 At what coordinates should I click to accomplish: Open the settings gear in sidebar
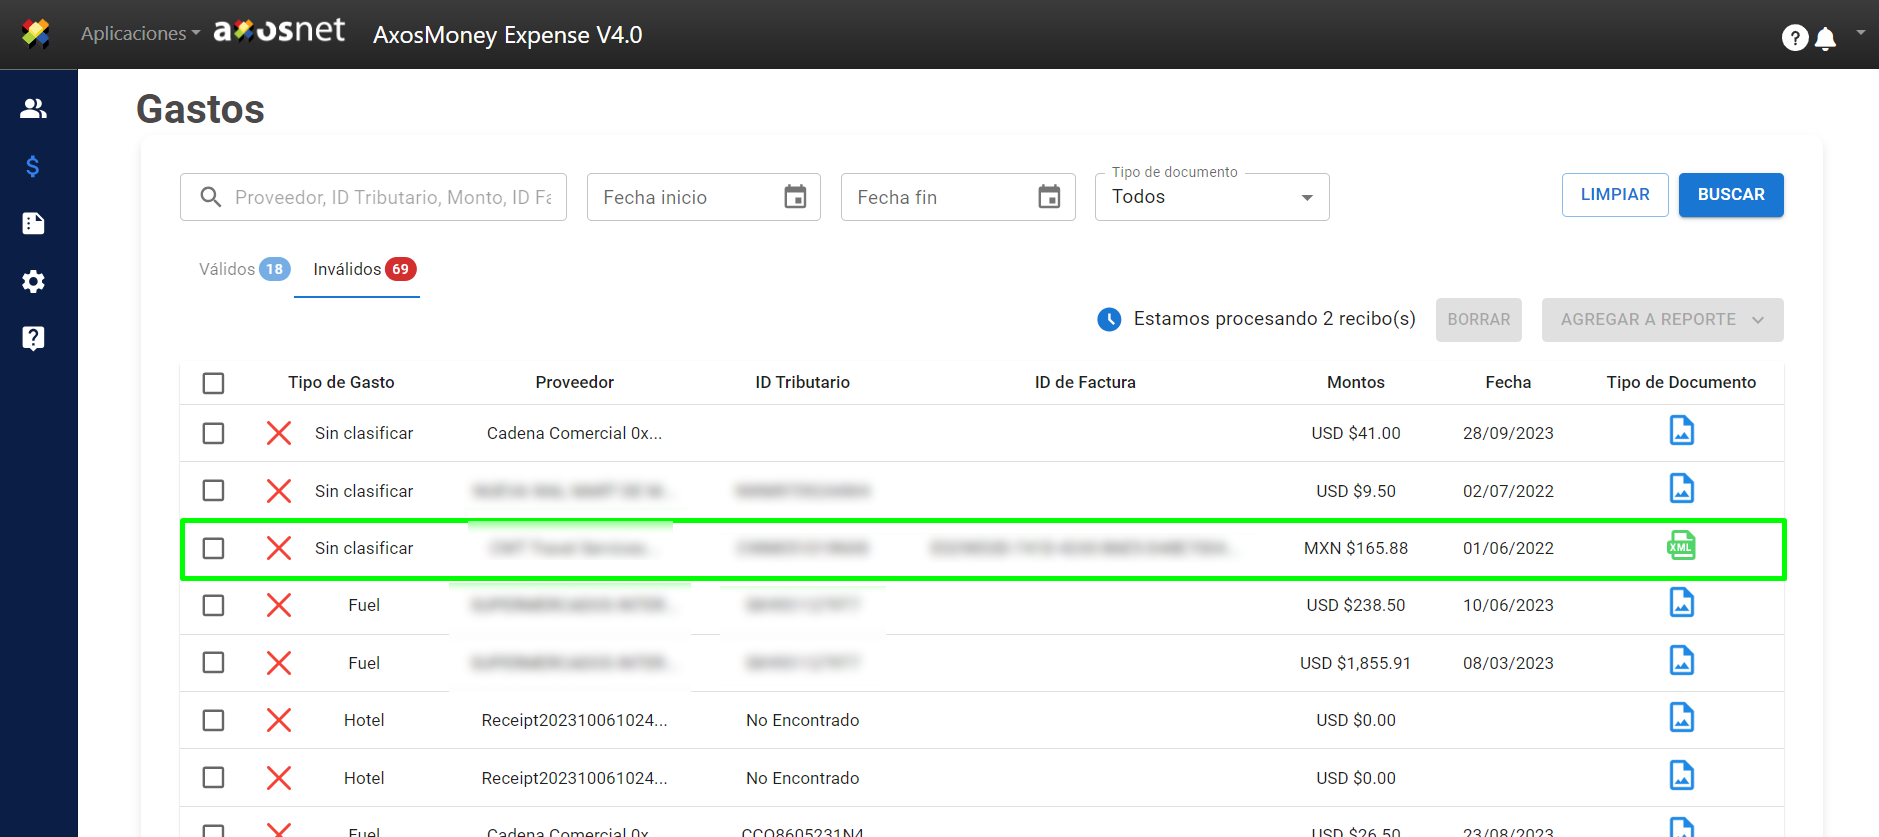pyautogui.click(x=33, y=281)
